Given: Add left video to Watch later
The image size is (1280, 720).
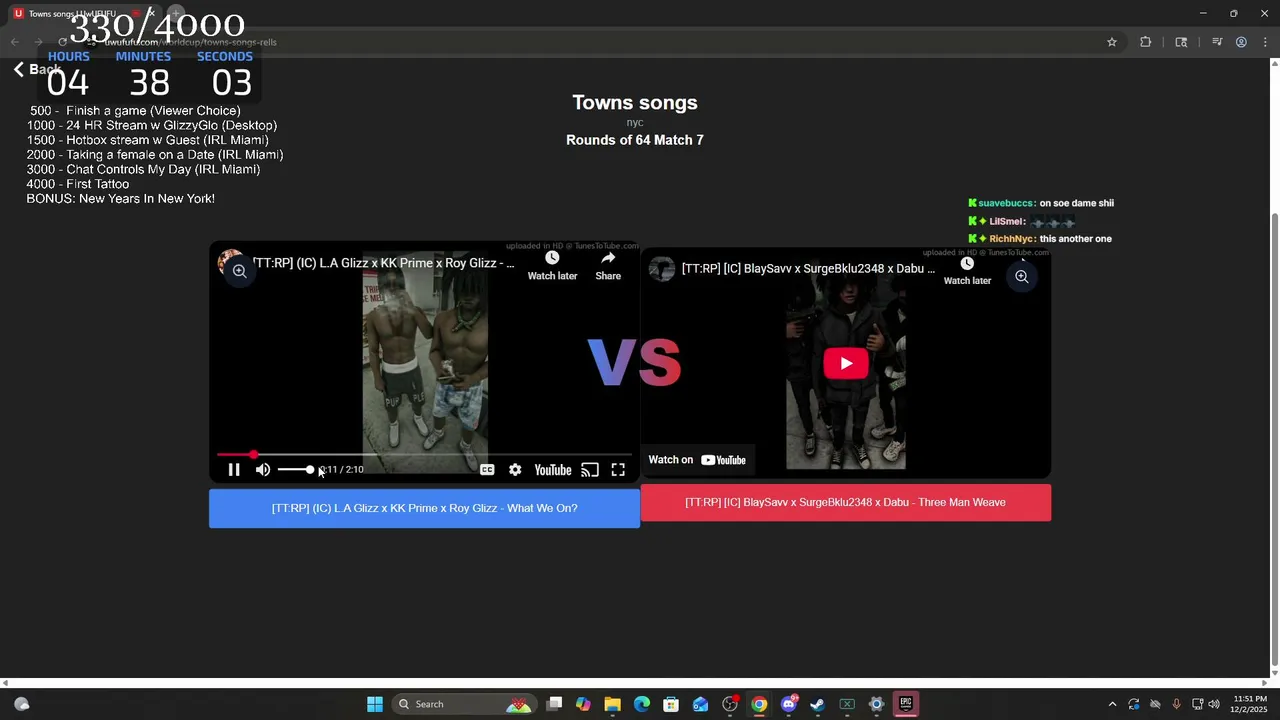Looking at the screenshot, I should click(x=552, y=265).
